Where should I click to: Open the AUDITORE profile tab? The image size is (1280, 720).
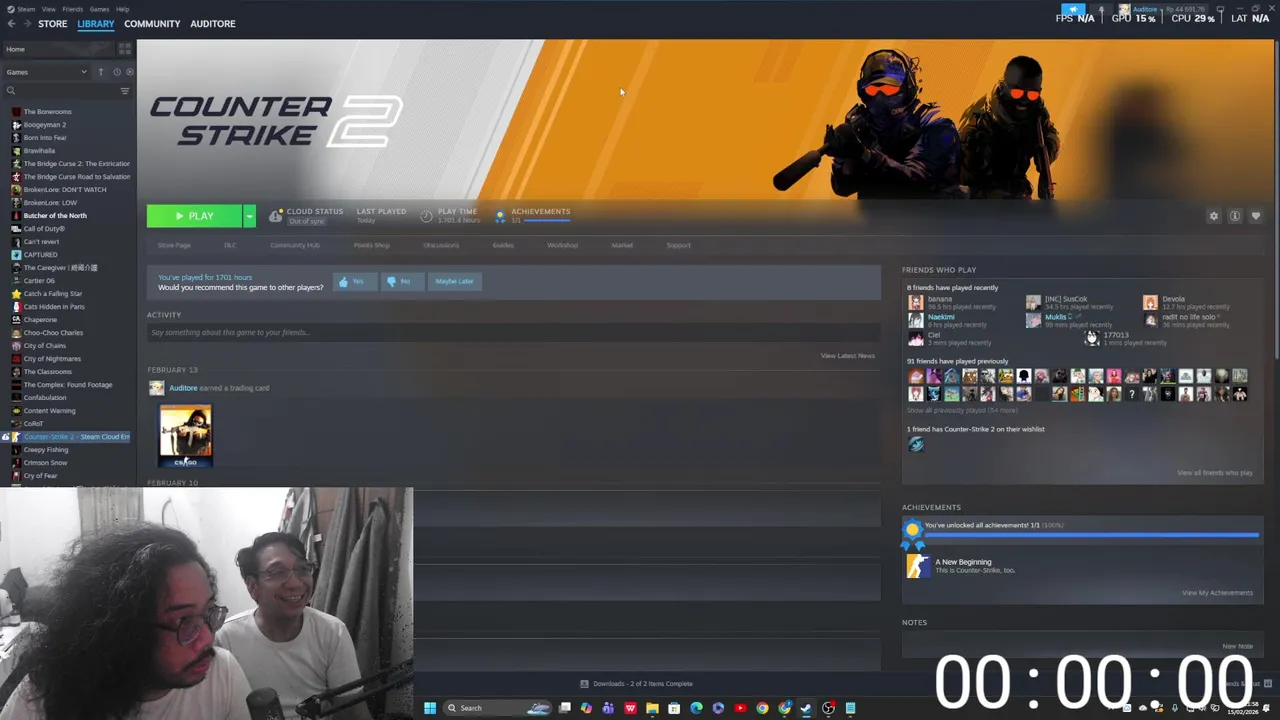point(213,24)
